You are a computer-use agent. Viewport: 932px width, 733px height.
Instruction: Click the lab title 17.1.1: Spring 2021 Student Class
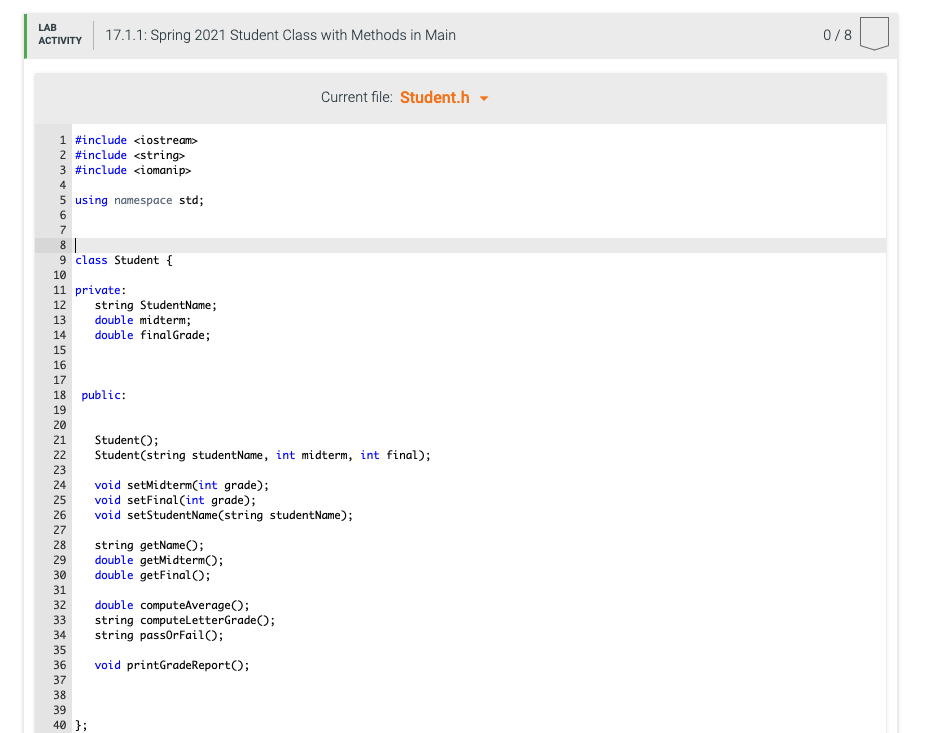[281, 35]
